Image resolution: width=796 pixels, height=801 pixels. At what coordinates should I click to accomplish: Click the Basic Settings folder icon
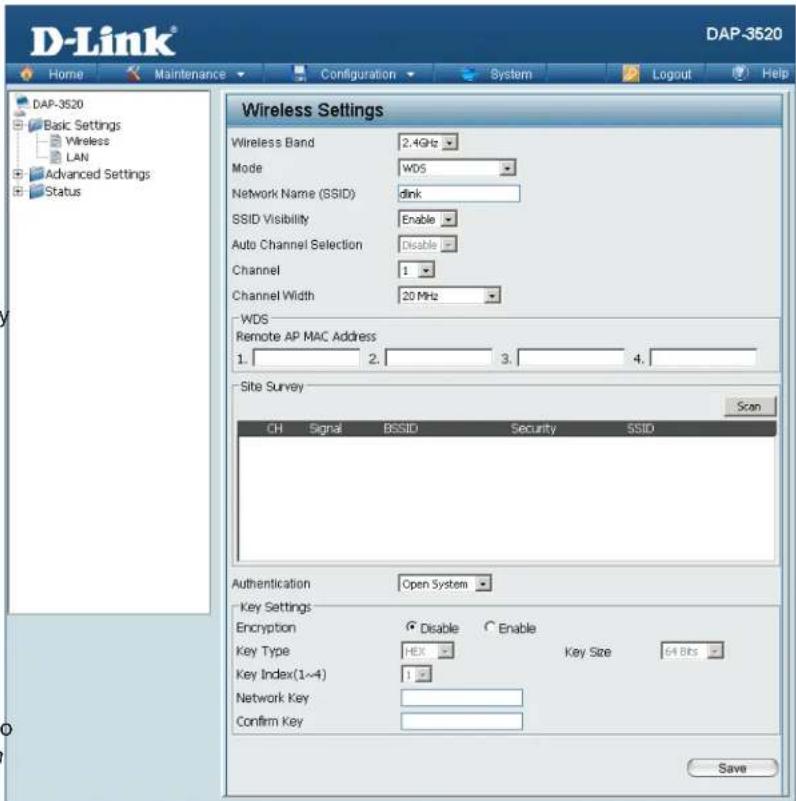(35, 125)
